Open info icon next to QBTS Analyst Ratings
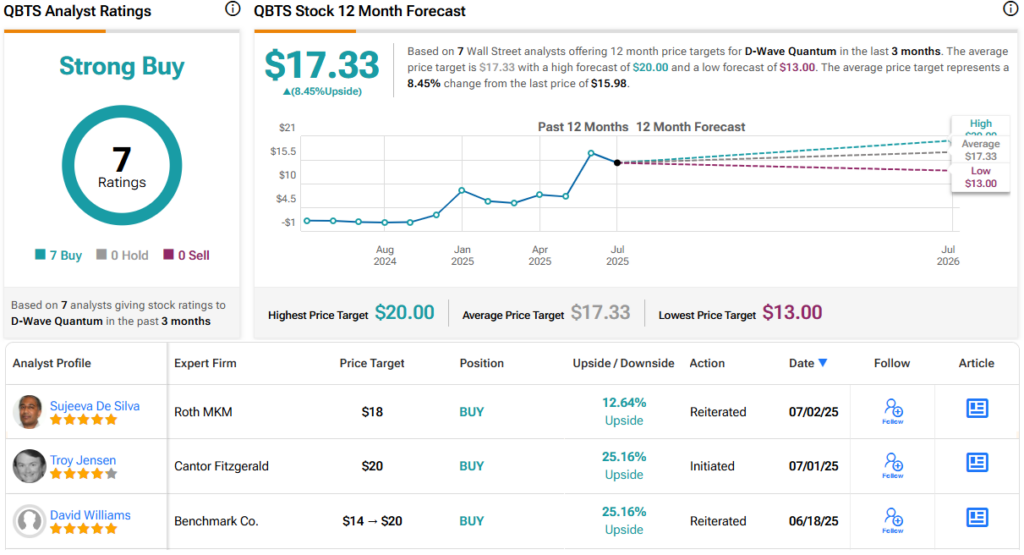 pyautogui.click(x=232, y=9)
